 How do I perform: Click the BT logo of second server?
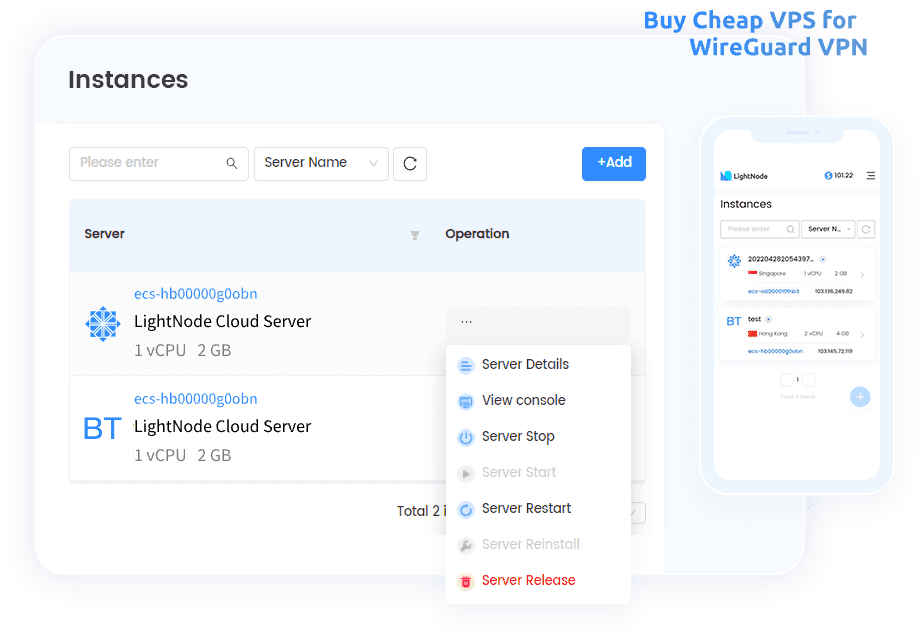(103, 428)
